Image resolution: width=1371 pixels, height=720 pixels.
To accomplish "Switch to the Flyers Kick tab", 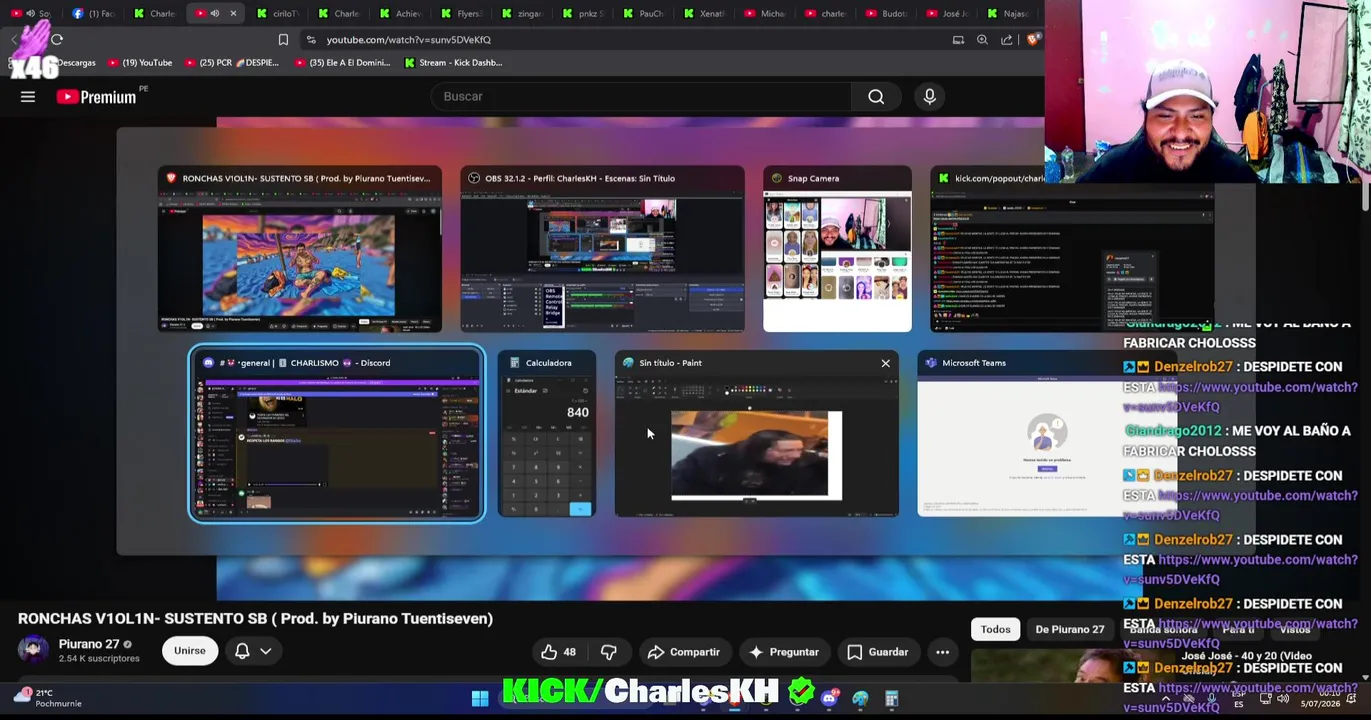I will (x=459, y=13).
